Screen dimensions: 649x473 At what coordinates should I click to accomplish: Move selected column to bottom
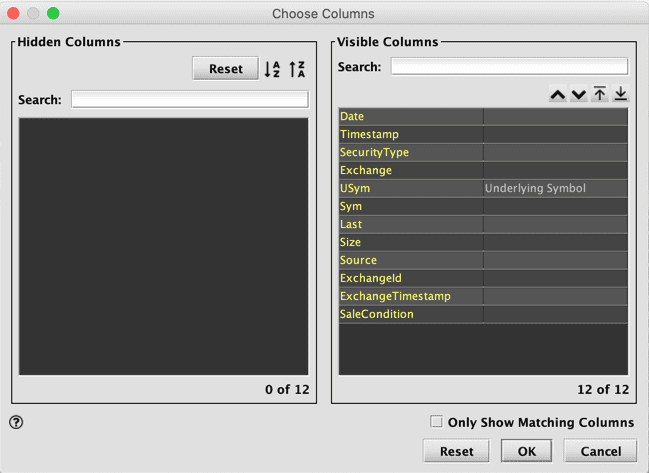[x=620, y=94]
